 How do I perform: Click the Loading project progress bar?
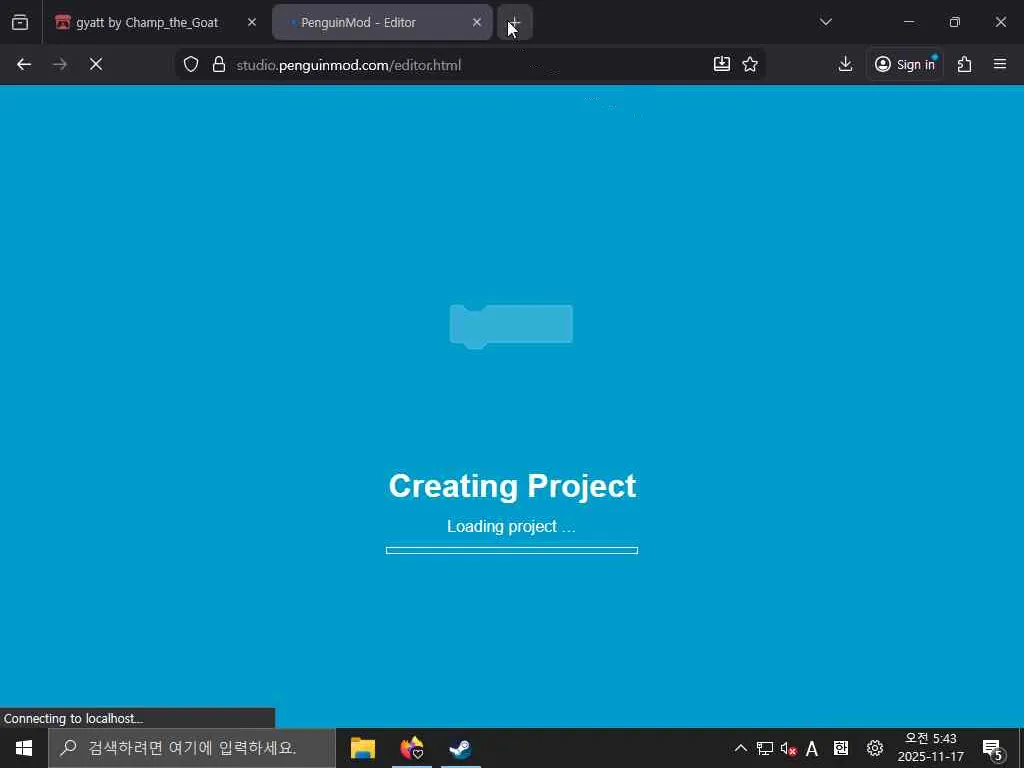click(512, 551)
